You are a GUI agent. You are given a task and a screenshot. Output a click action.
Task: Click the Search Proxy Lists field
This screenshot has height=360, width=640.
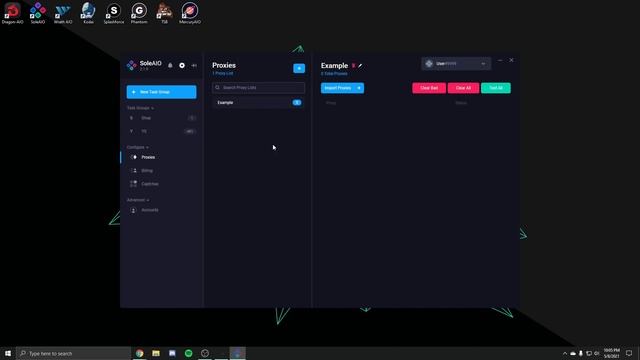[258, 87]
